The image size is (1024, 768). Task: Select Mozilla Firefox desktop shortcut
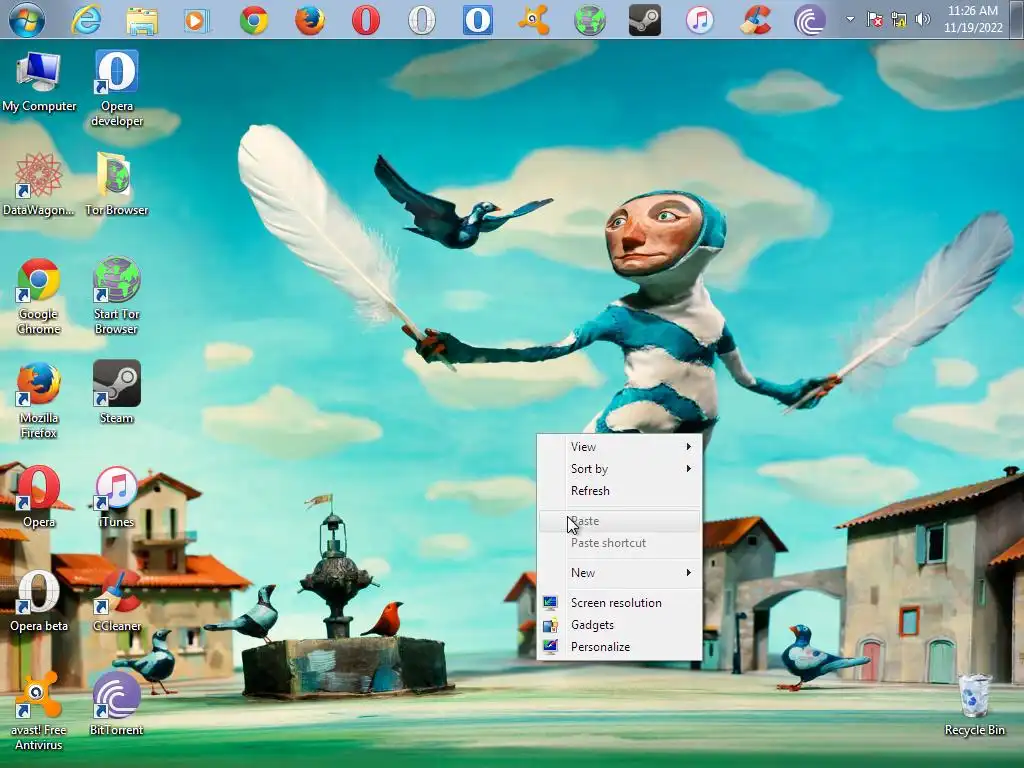pyautogui.click(x=39, y=401)
